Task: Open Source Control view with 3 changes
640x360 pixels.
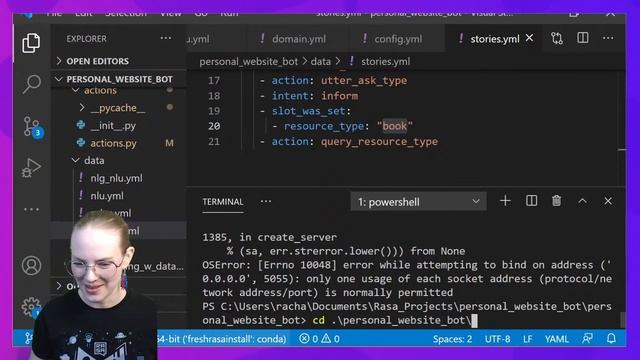Action: pos(32,127)
